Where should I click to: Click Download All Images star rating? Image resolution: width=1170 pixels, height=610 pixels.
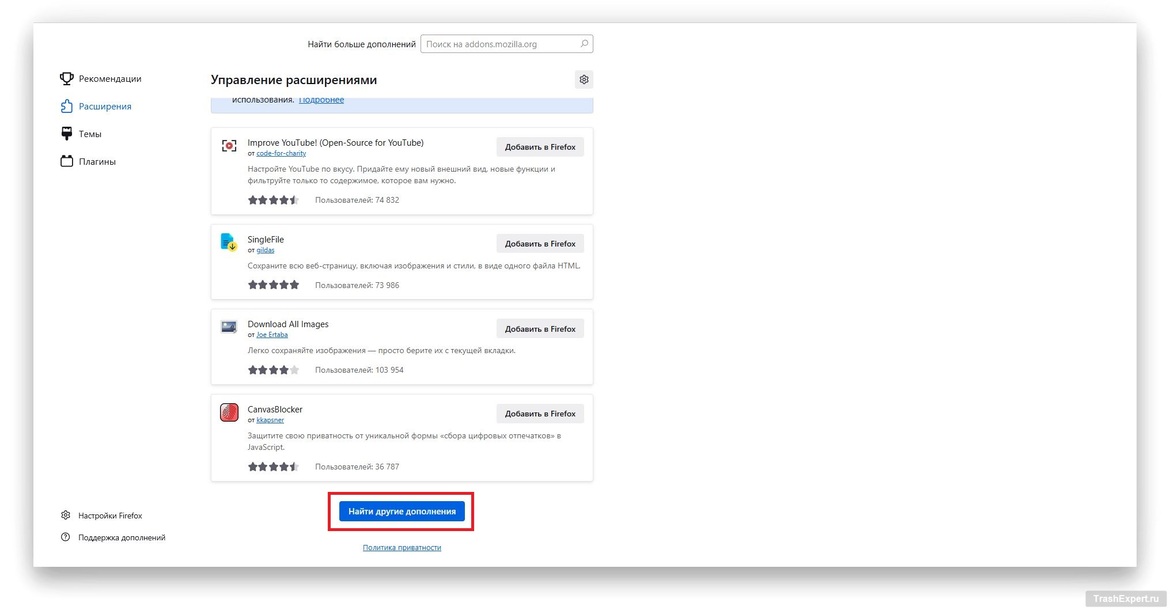point(274,370)
